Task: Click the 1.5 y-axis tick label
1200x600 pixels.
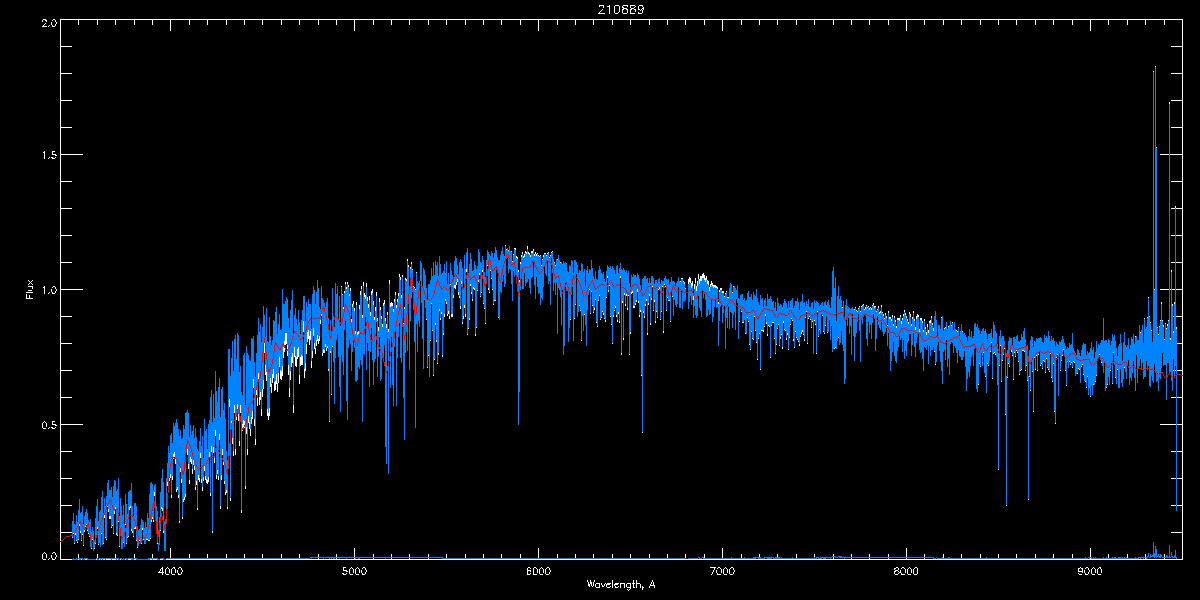Action: (48, 155)
